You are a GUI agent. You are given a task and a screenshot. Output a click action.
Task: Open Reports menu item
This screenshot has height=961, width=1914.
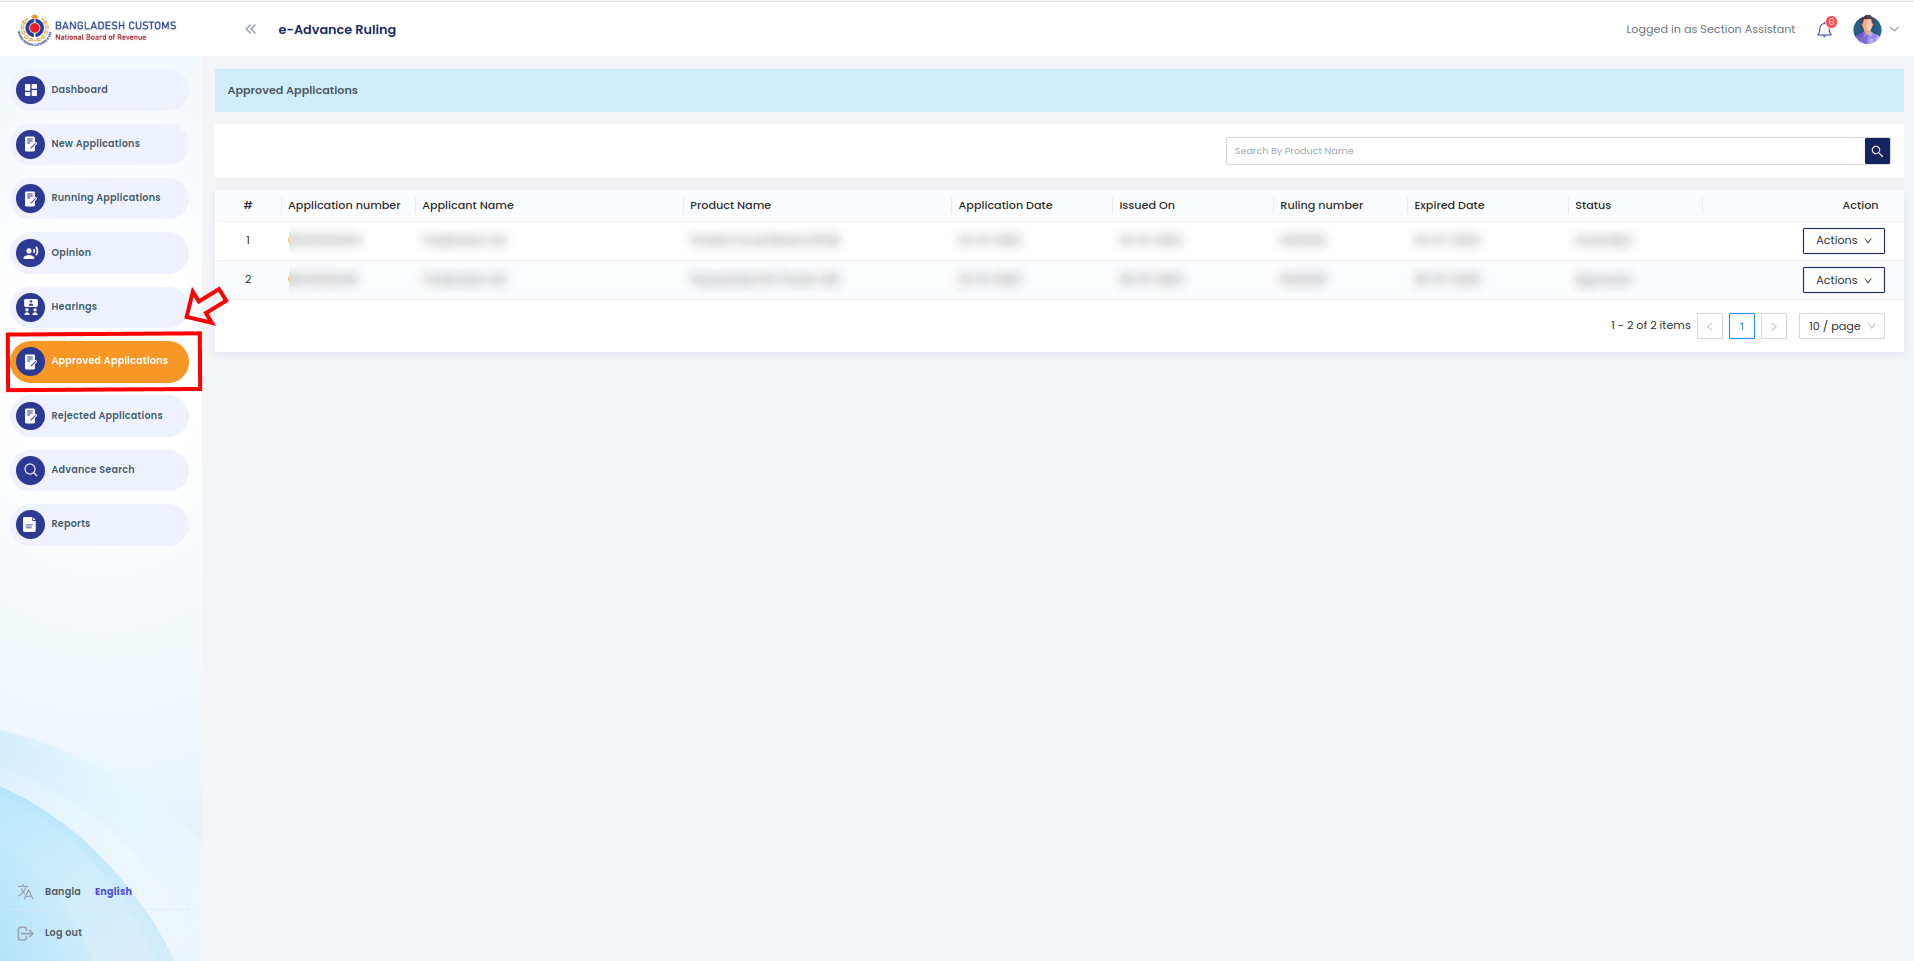click(x=100, y=524)
